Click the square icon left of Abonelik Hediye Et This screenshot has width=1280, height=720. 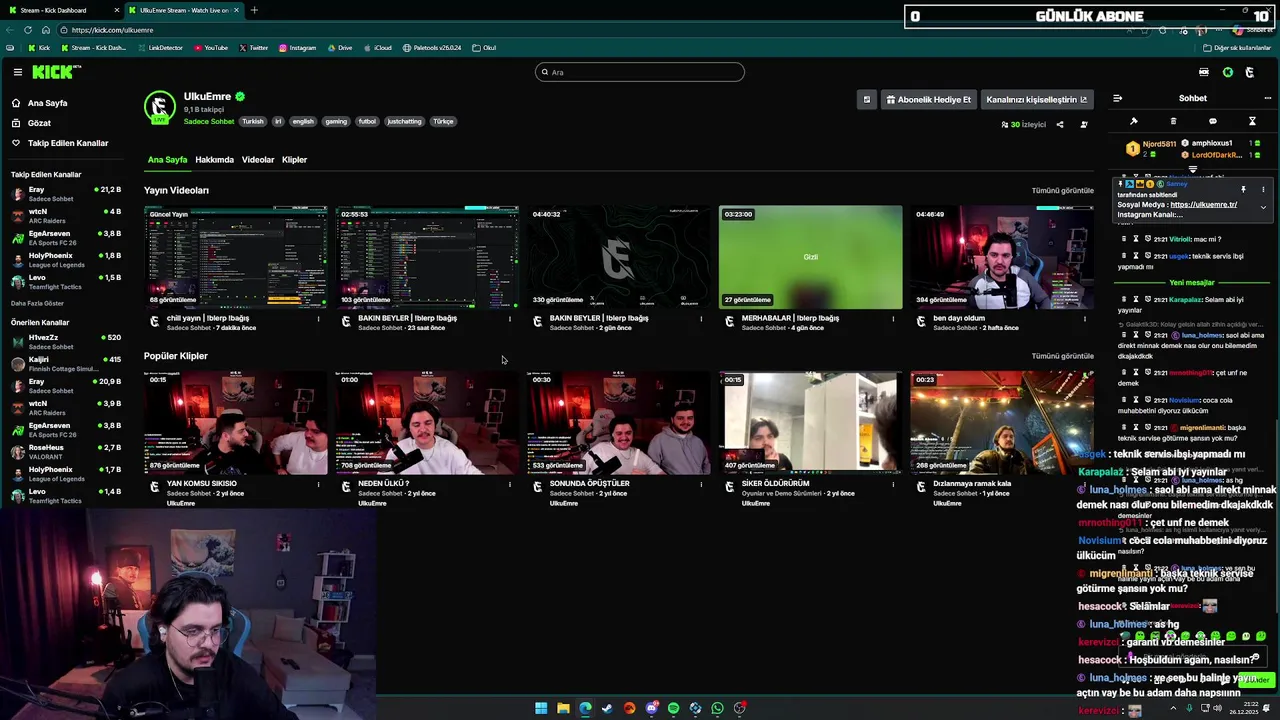pos(867,99)
